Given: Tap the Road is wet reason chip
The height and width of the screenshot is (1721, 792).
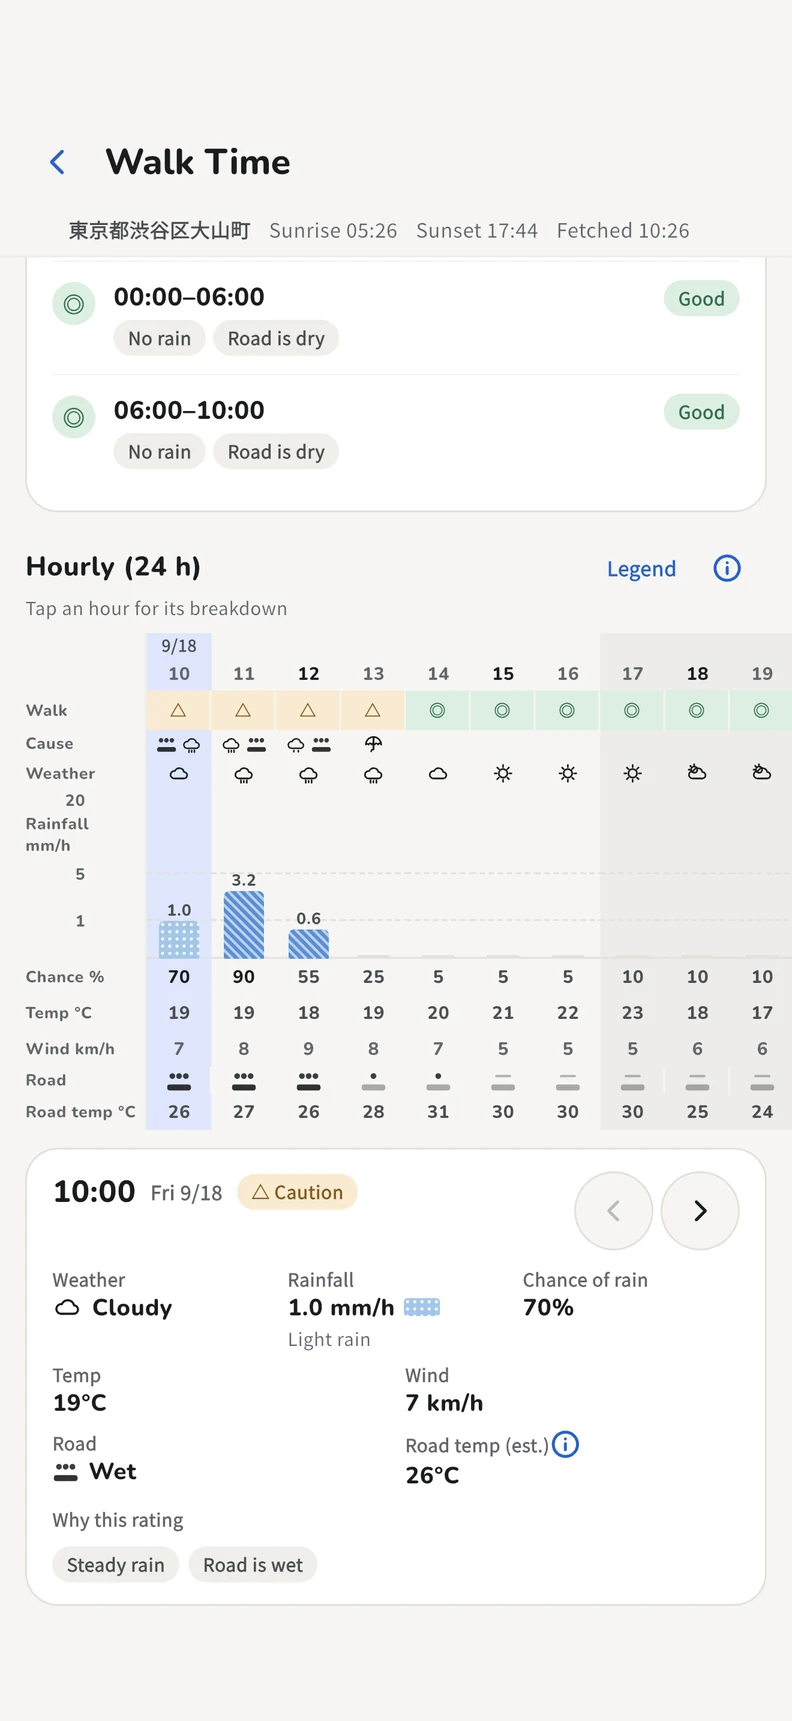Looking at the screenshot, I should [253, 1565].
